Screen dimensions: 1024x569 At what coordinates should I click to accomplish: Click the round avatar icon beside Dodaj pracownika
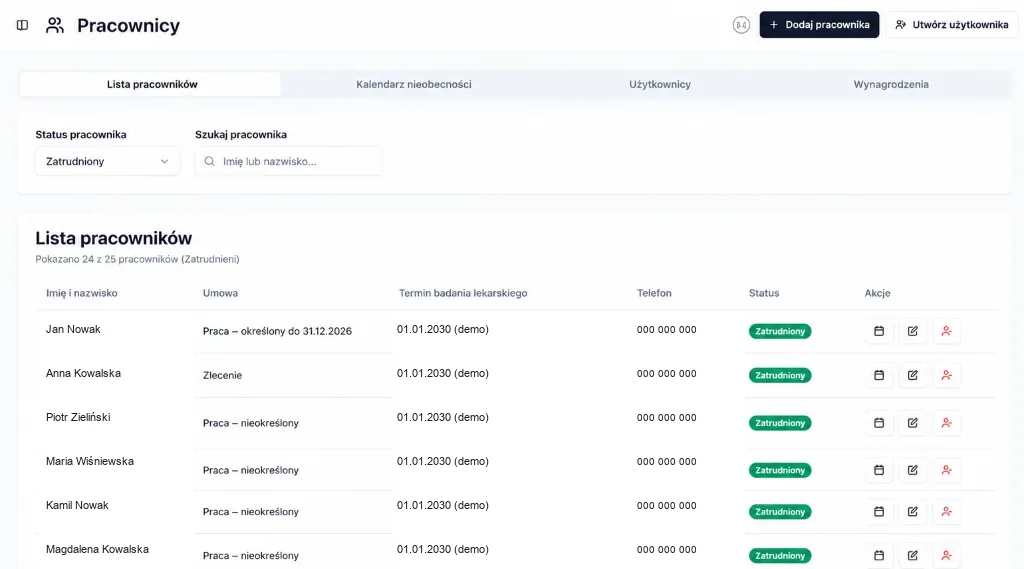point(741,25)
